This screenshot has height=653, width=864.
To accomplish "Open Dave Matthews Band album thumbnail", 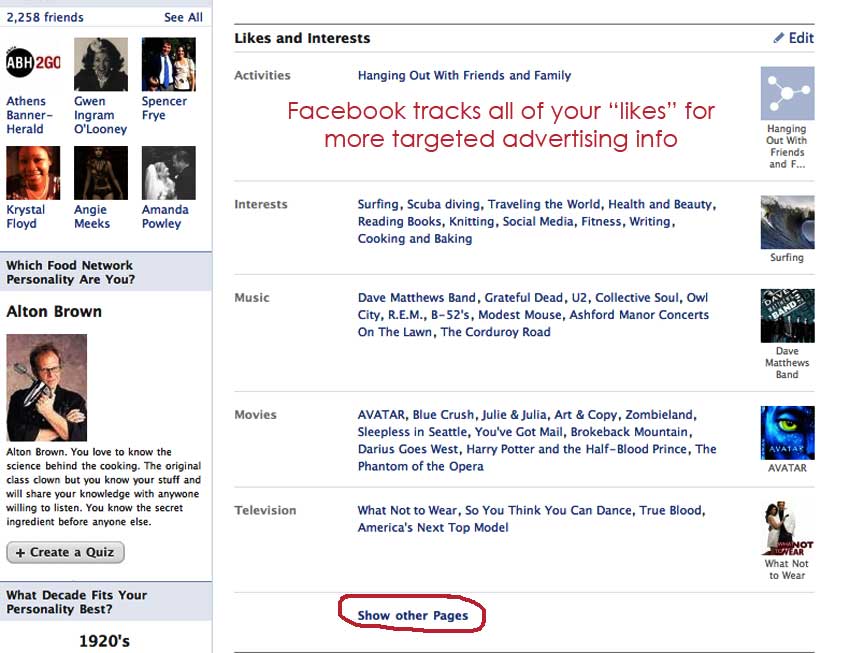I will (787, 316).
